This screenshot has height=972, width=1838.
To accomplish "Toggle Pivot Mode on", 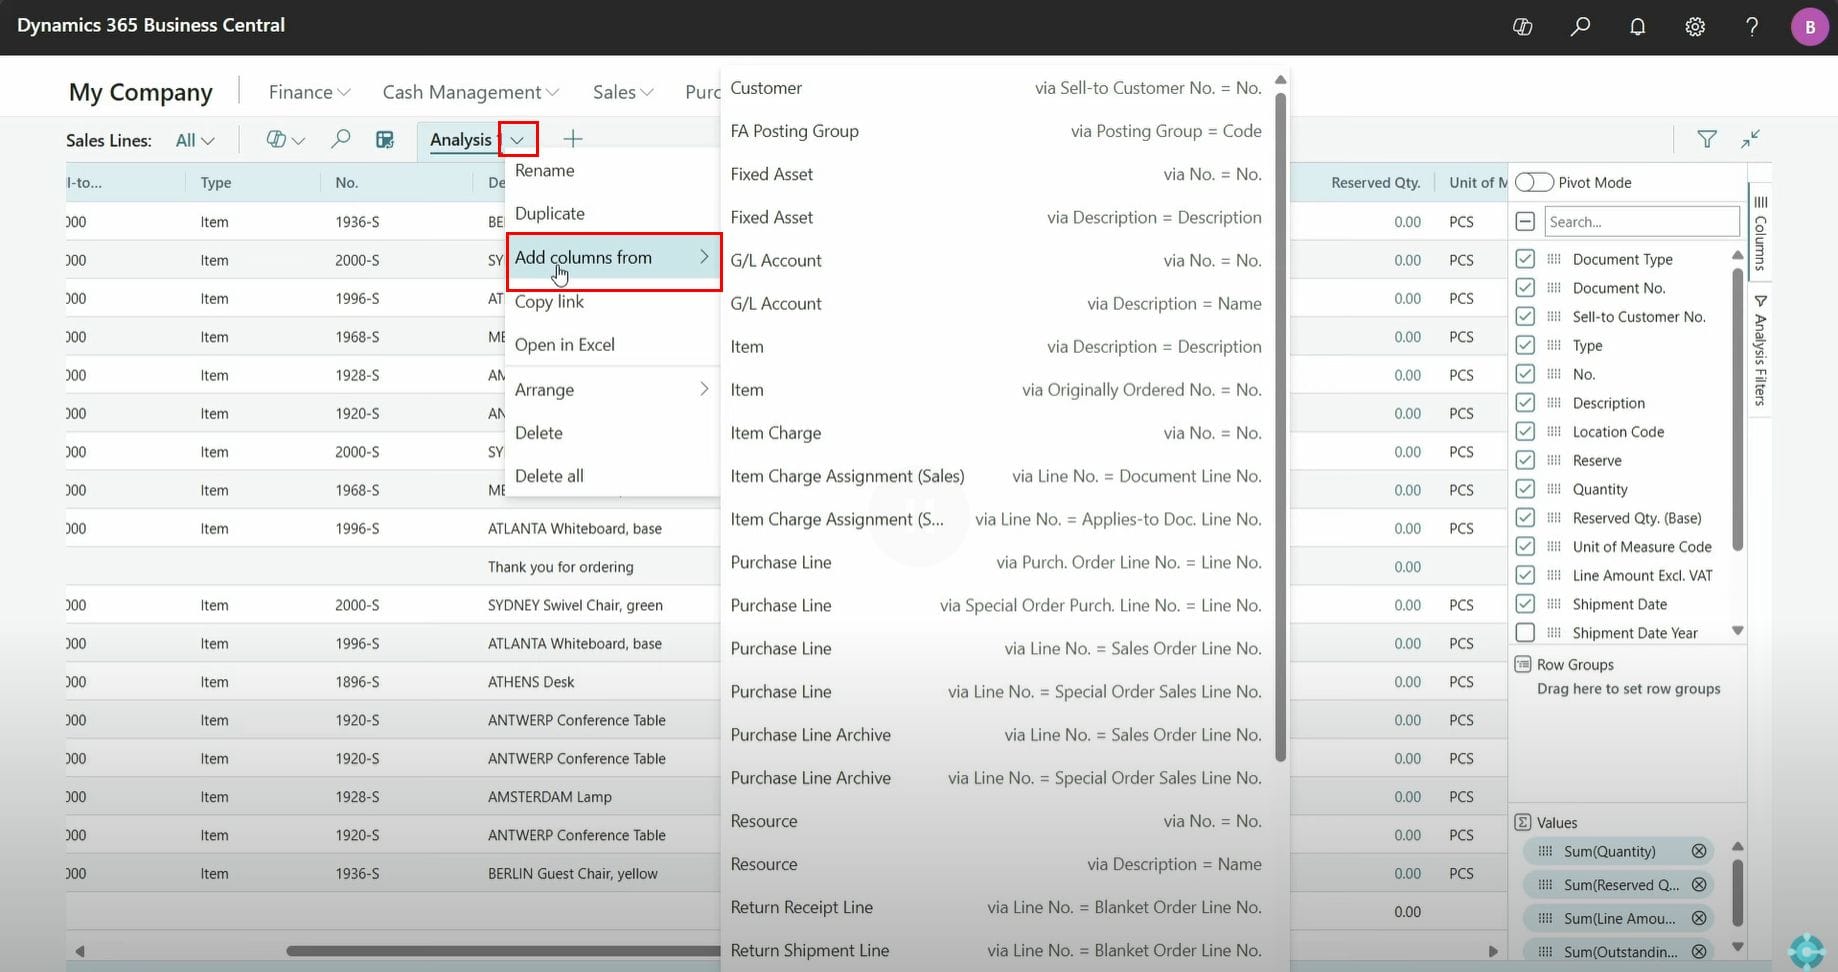I will coord(1533,182).
